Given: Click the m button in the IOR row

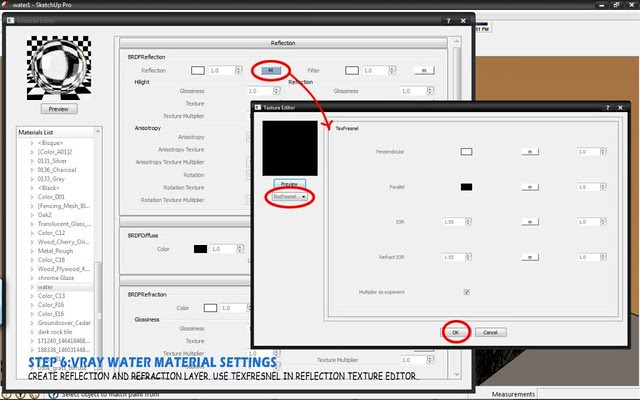Looking at the screenshot, I should pos(530,222).
